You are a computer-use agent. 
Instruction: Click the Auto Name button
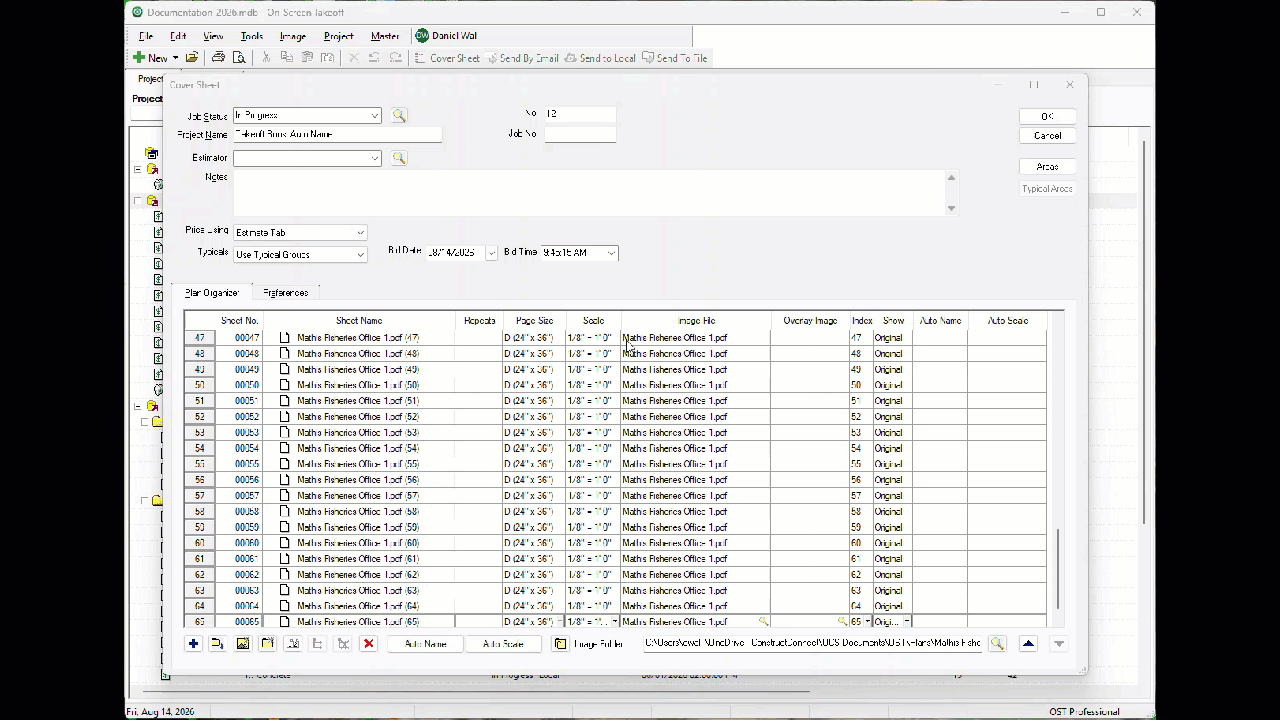tap(426, 644)
